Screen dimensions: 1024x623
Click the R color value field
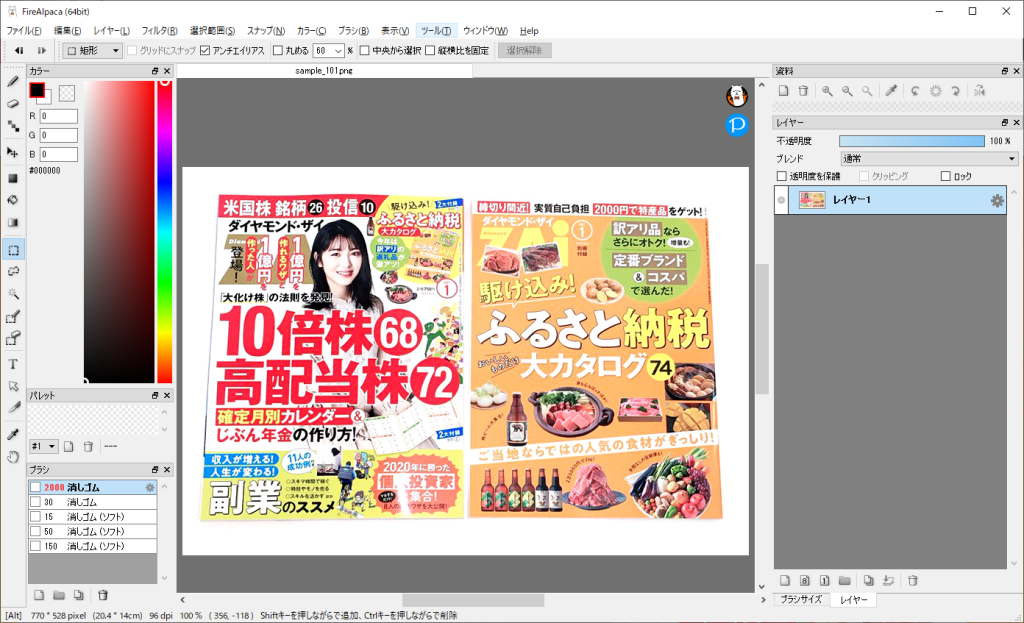59,116
